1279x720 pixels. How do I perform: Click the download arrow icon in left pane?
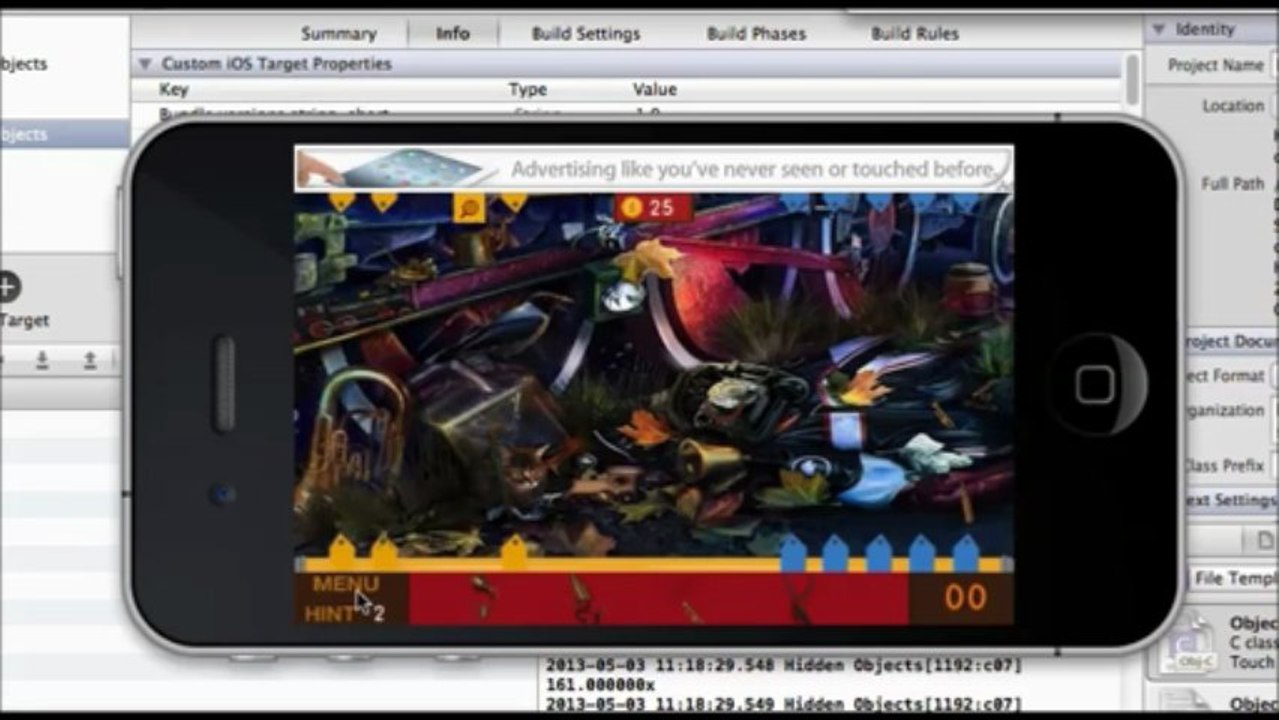42,360
